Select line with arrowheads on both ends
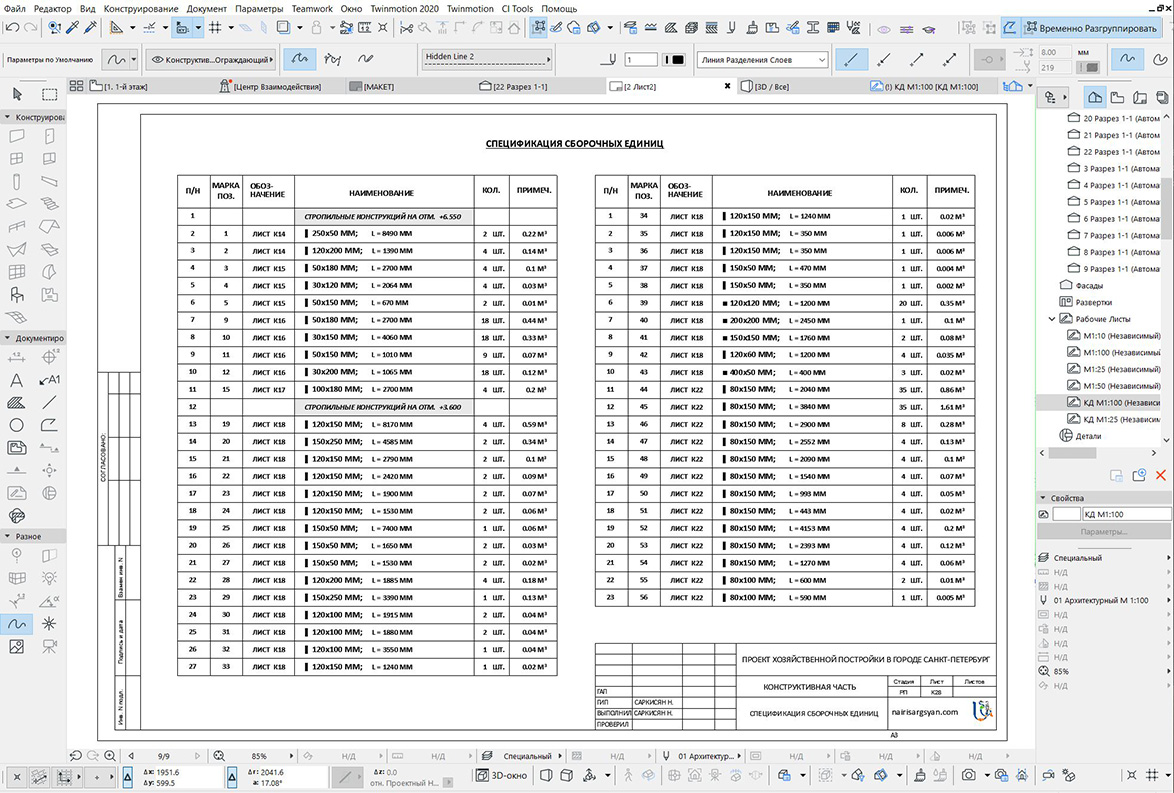 (949, 58)
